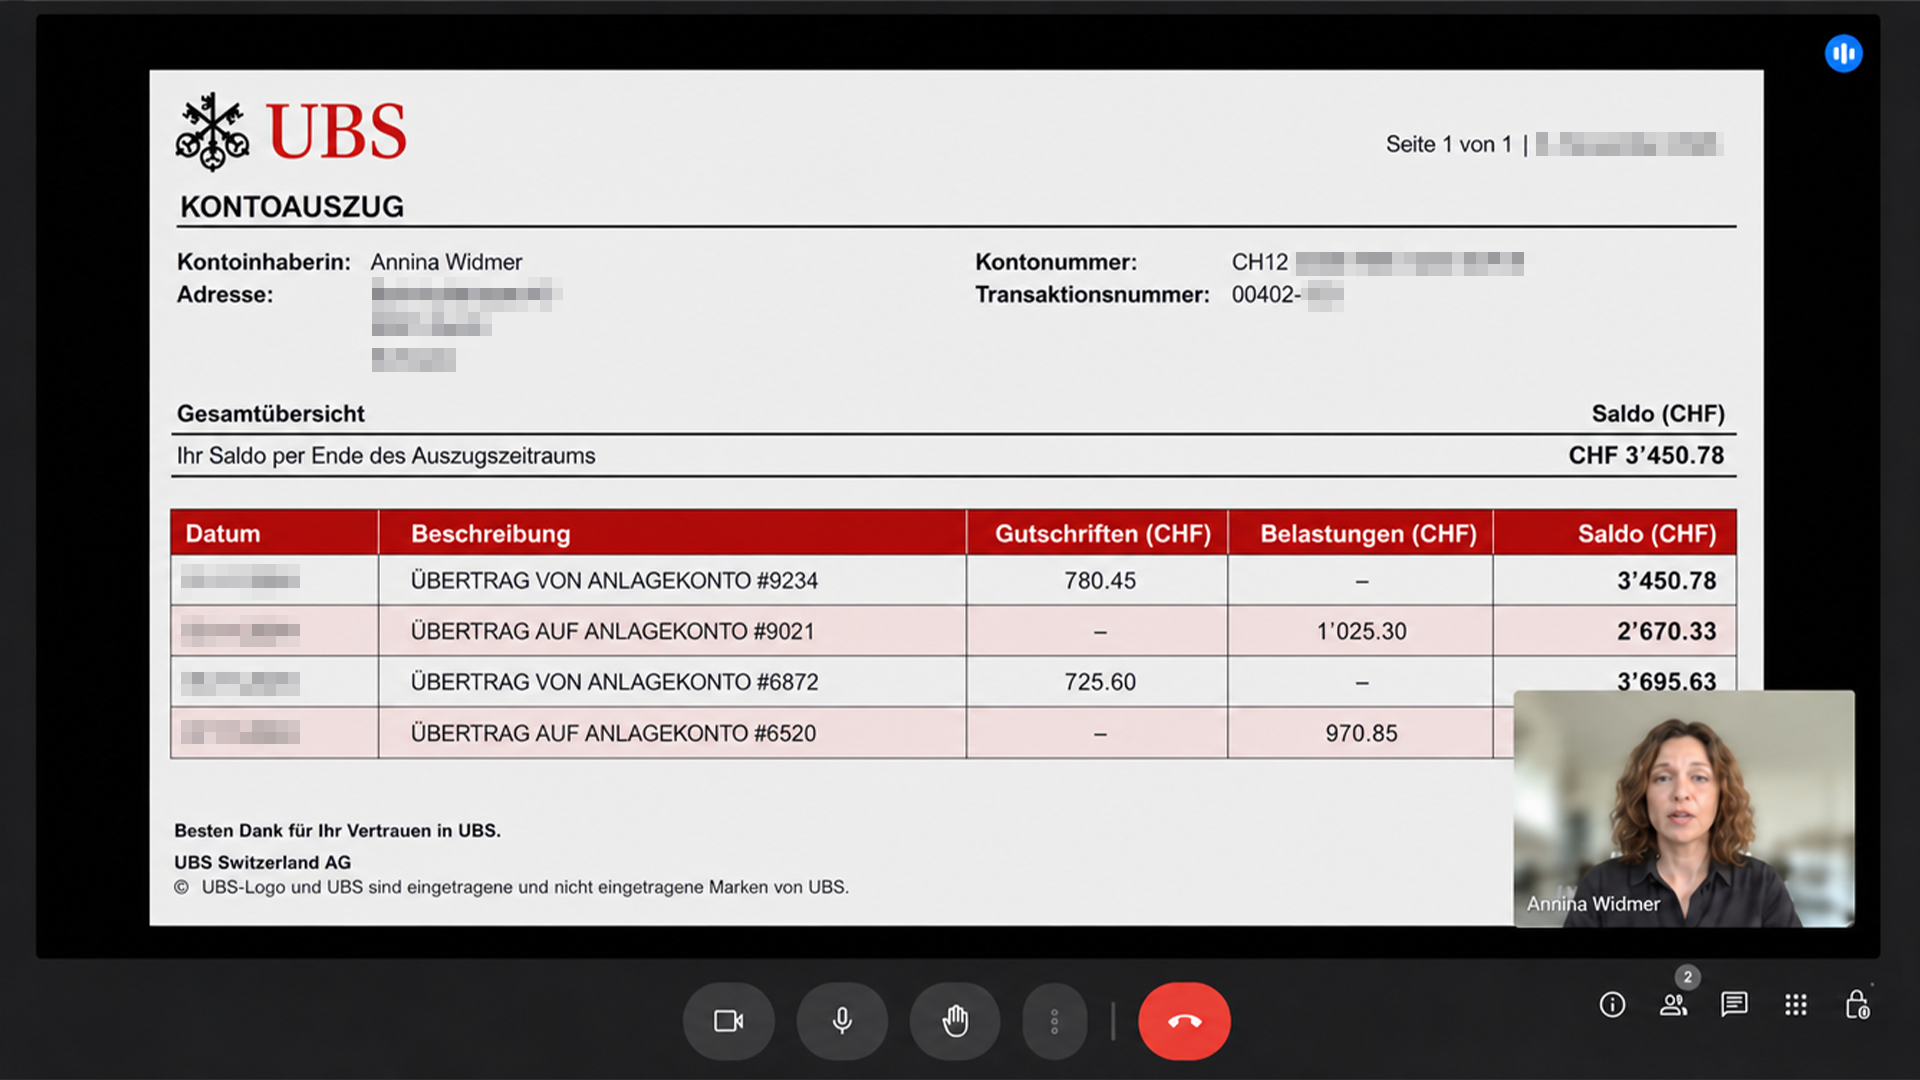The image size is (1920, 1080).
Task: Open the more options menu
Action: point(1054,1021)
